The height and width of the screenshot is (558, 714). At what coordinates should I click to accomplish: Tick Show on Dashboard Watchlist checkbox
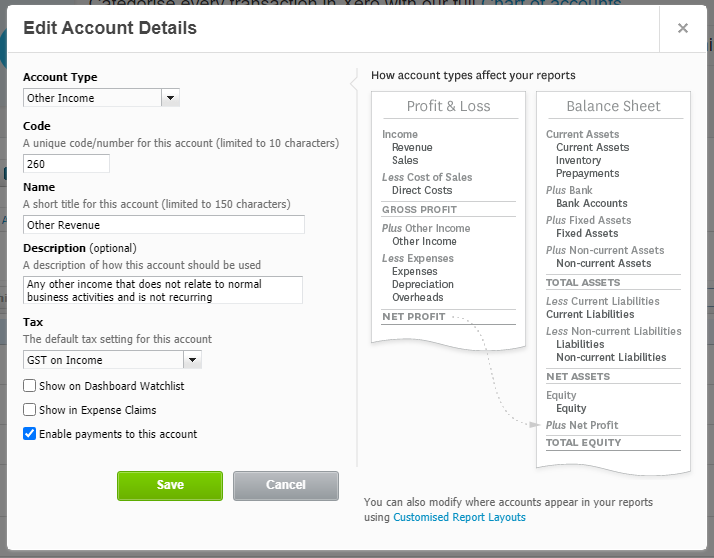click(x=30, y=386)
